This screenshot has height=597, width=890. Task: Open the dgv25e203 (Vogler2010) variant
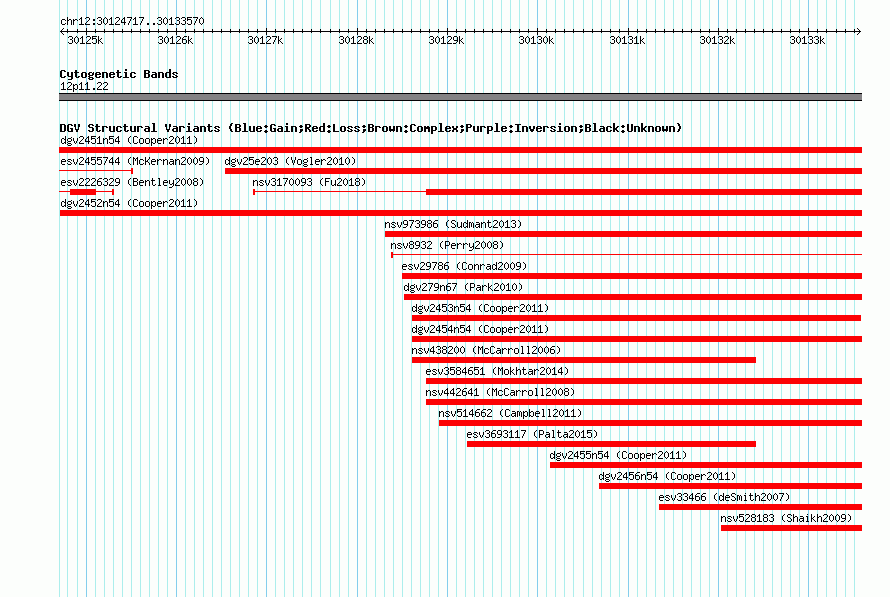pos(290,161)
